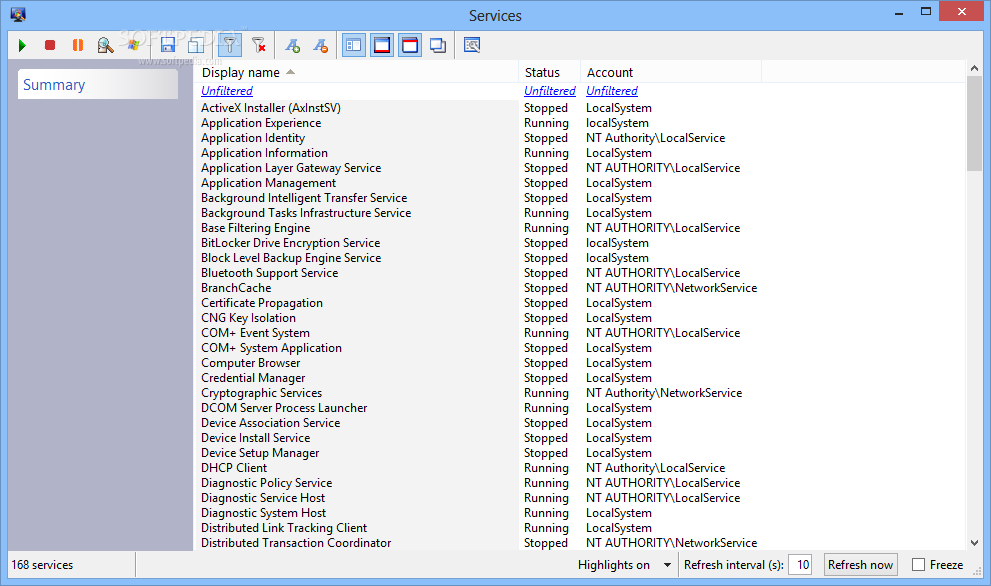Open the Summary tab in sidebar
991x586 pixels.
[x=97, y=85]
